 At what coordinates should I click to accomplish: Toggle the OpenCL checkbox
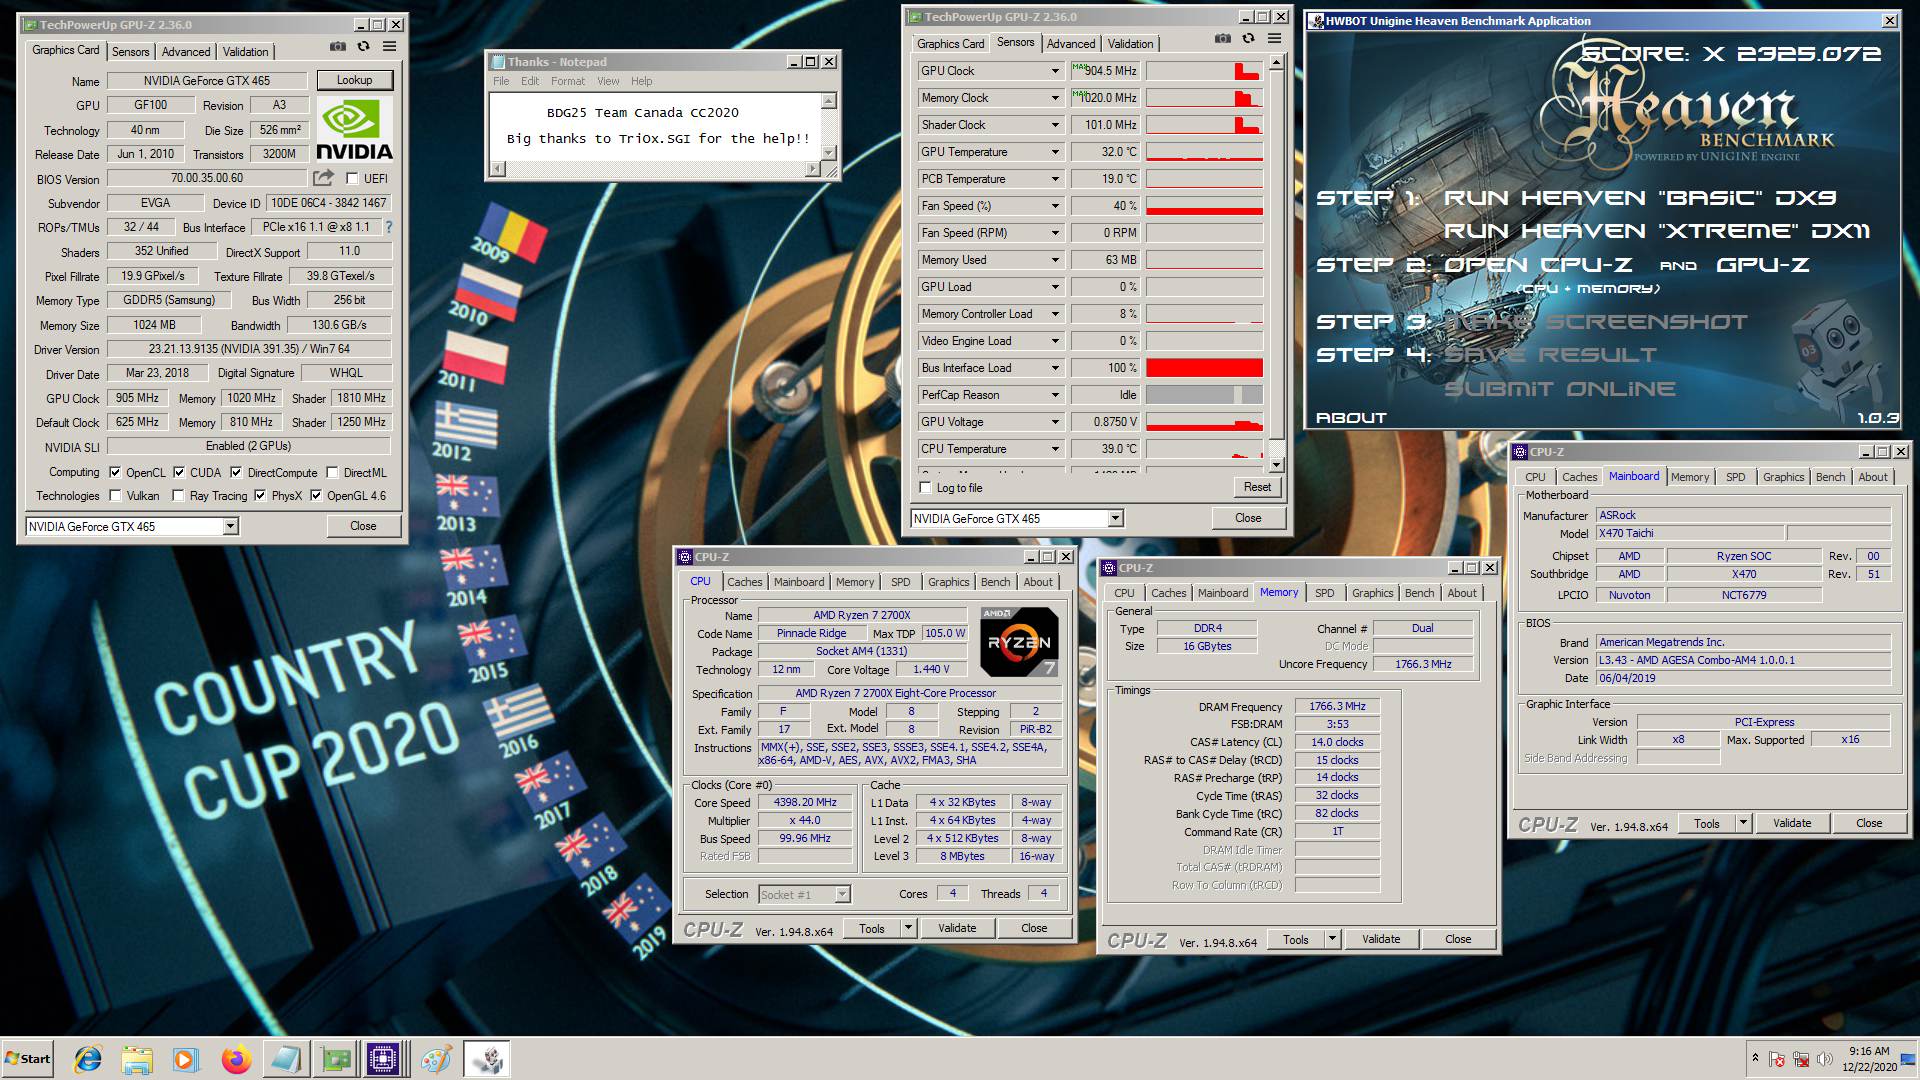click(x=115, y=472)
